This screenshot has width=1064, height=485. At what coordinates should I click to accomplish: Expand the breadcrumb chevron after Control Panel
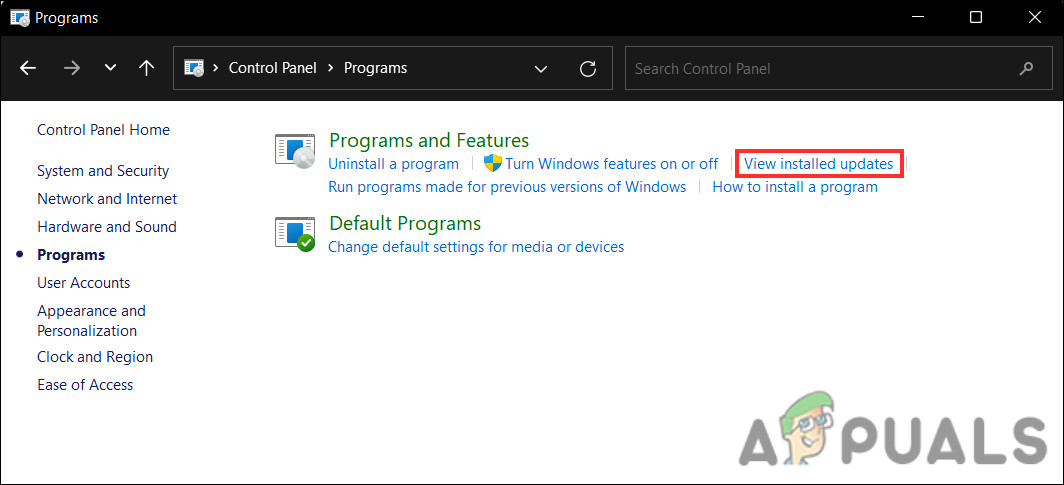click(x=330, y=68)
